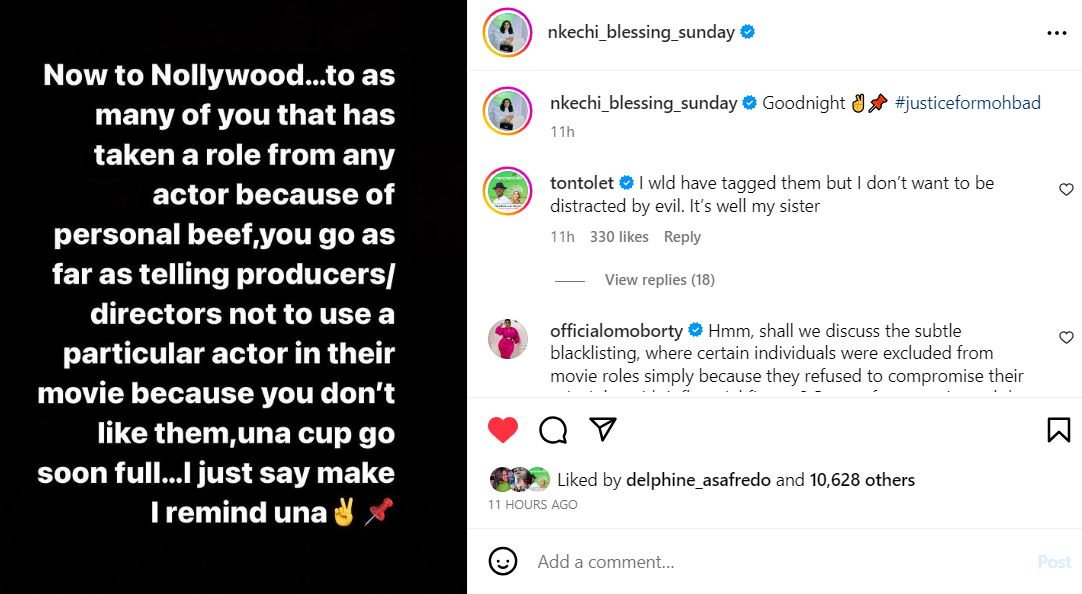The width and height of the screenshot is (1082, 594).
Task: Open the three-dot more options menu
Action: point(1056,33)
